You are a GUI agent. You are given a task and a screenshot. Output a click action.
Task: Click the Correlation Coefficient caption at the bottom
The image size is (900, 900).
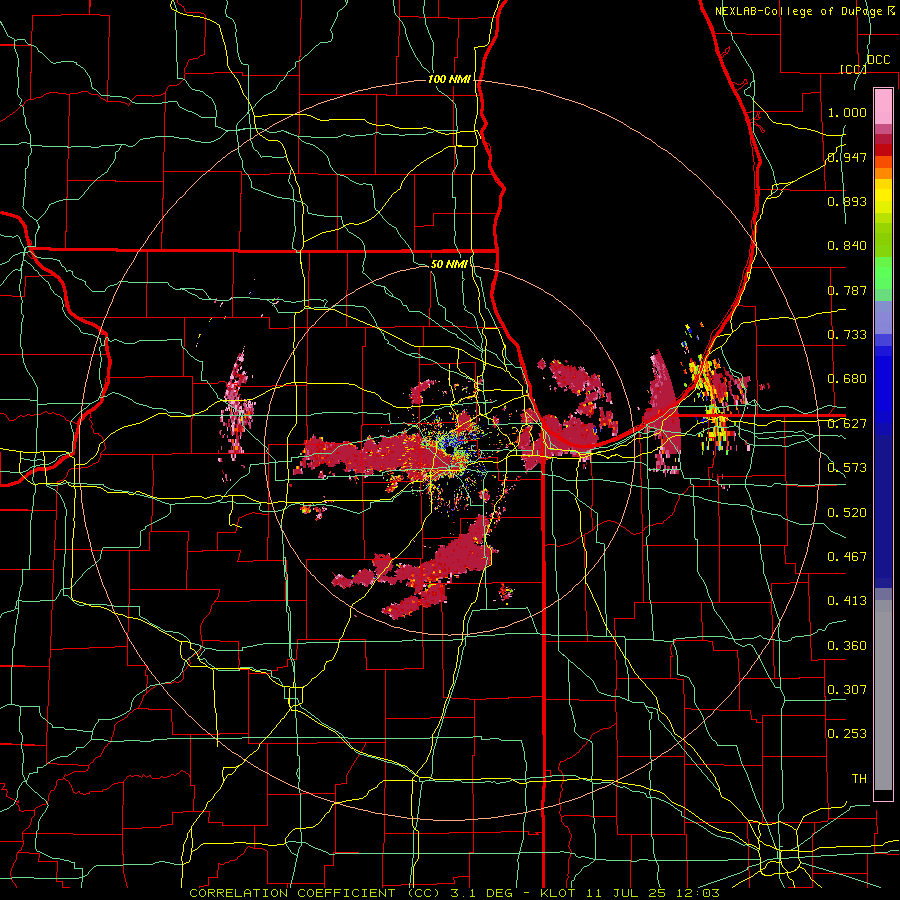(454, 893)
